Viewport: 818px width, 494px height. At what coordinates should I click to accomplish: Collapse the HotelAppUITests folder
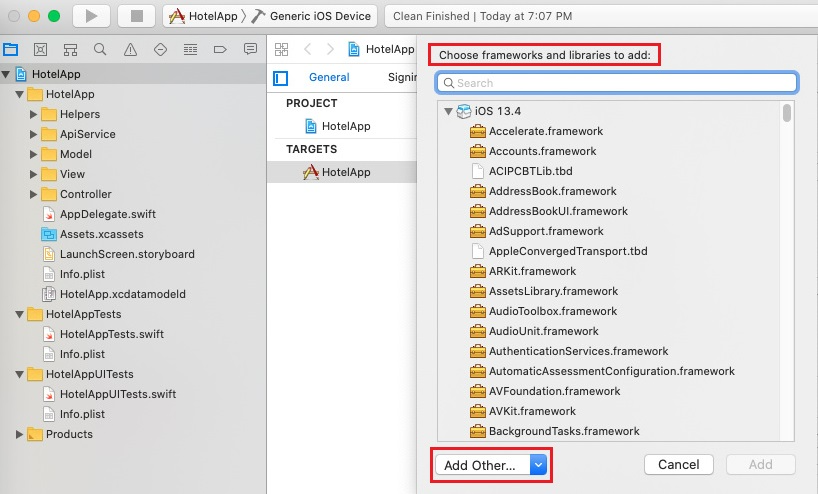click(20, 375)
